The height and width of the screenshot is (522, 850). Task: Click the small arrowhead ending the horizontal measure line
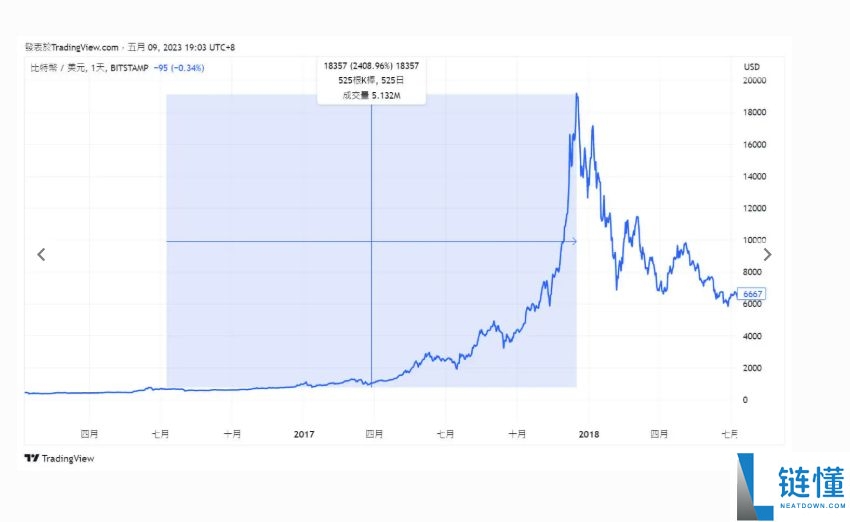point(572,241)
